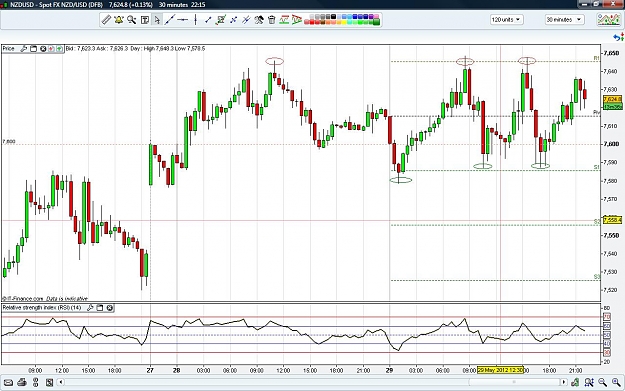Open the alert bell tool
The width and height of the screenshot is (625, 391).
click(x=118, y=20)
